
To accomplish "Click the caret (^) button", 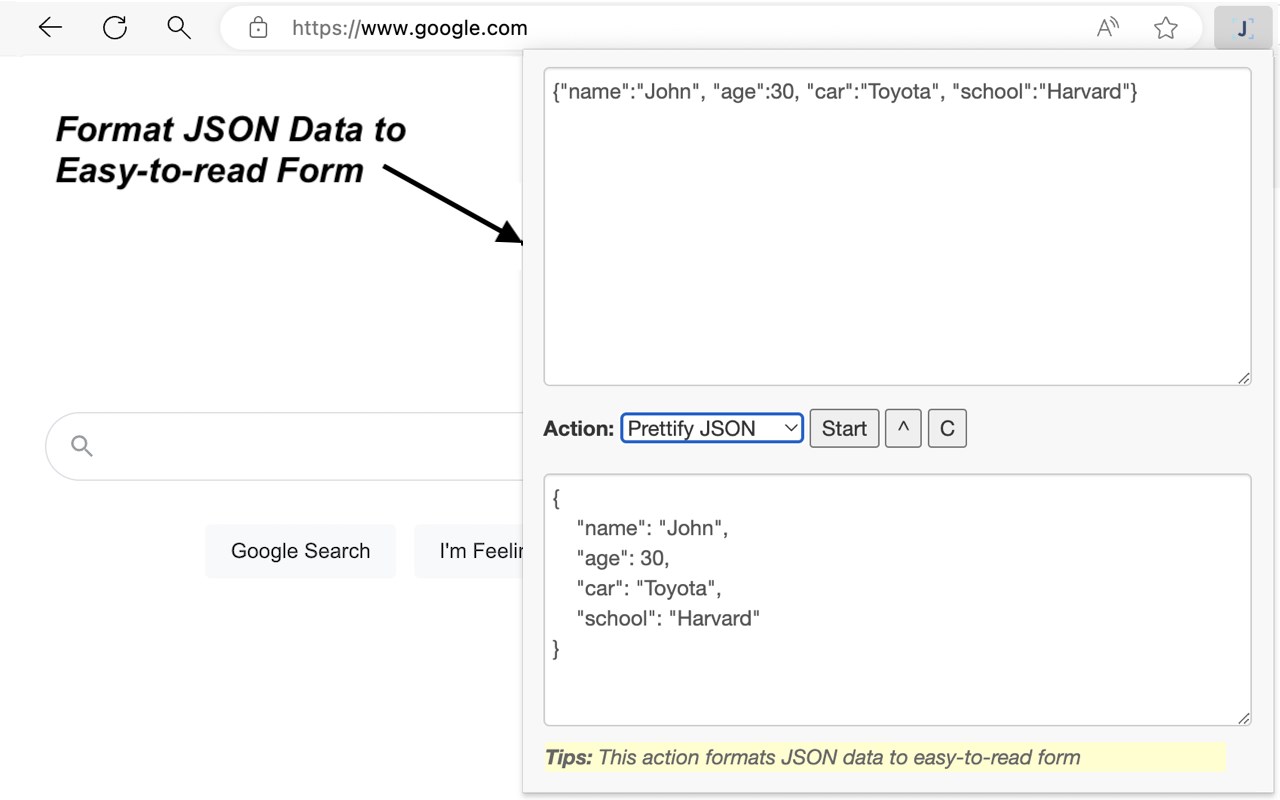I will click(903, 428).
